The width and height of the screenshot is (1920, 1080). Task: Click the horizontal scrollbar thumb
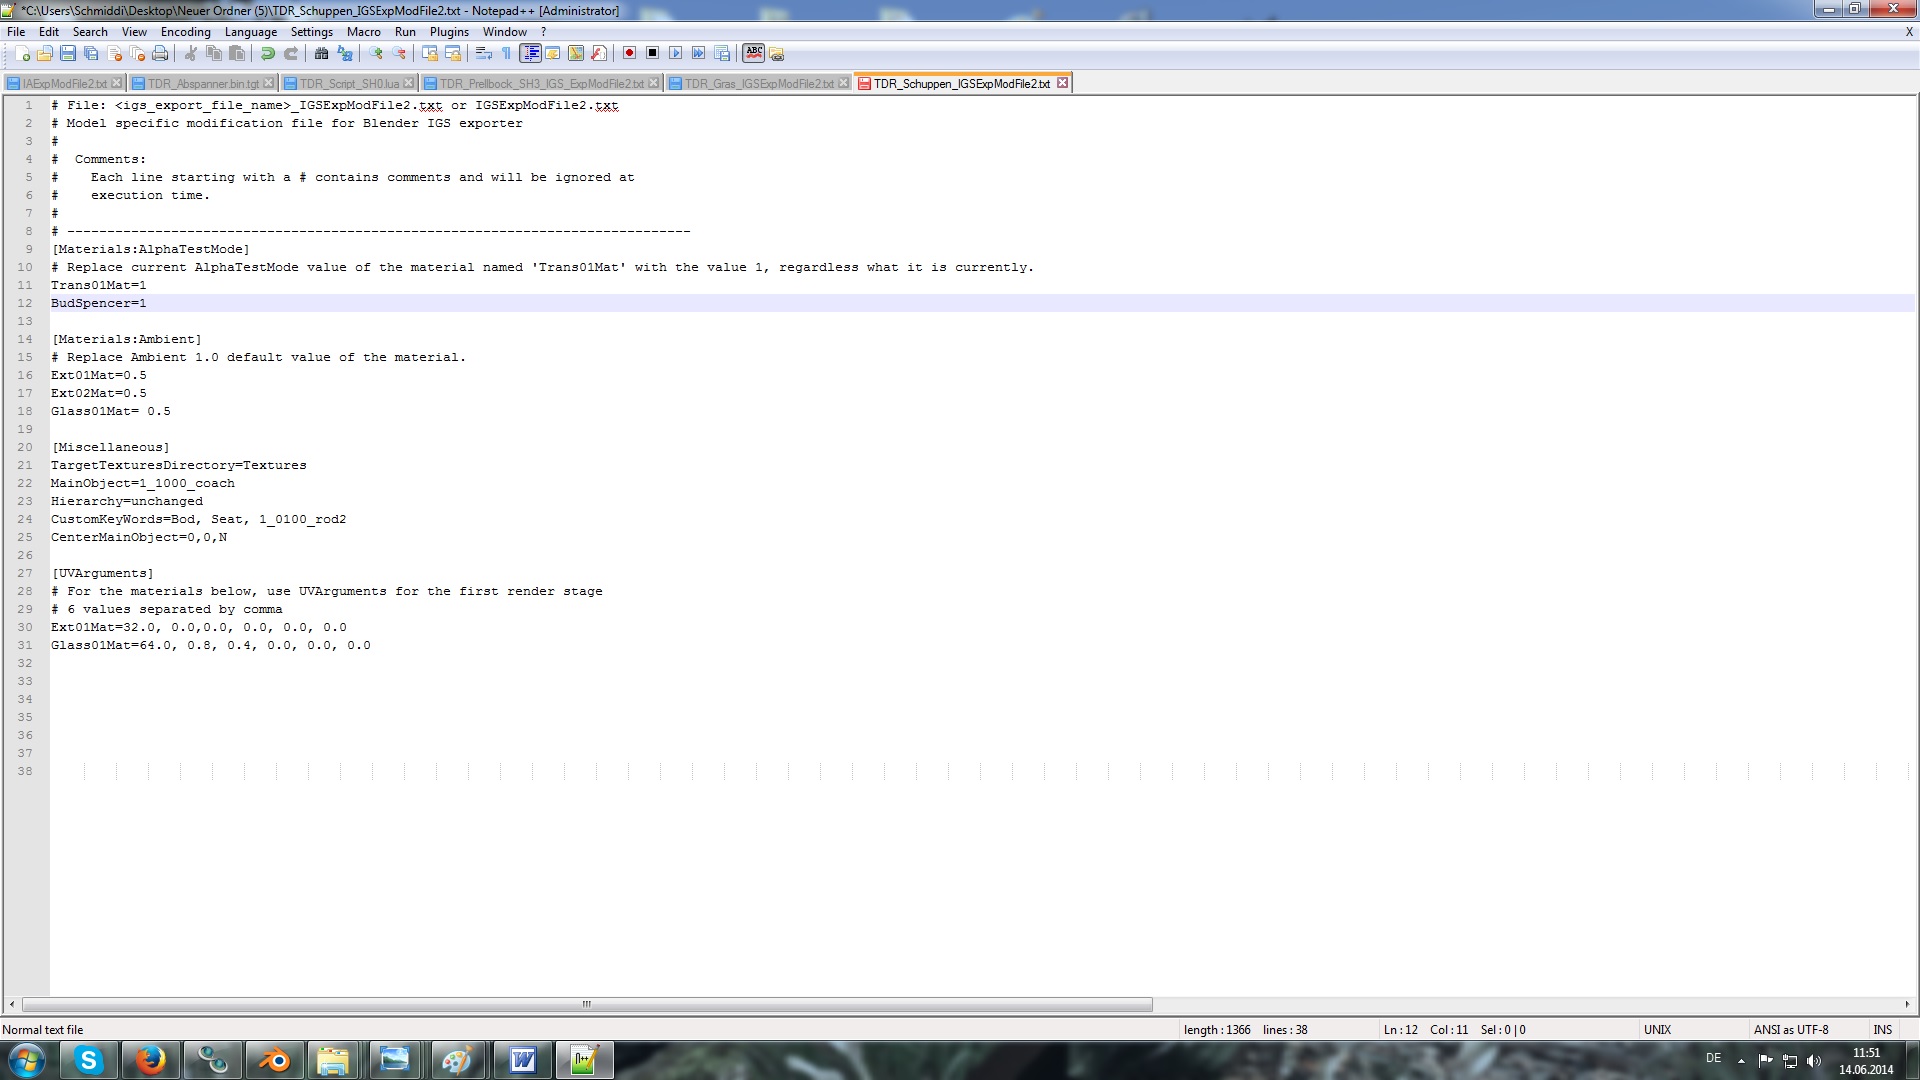click(587, 1004)
